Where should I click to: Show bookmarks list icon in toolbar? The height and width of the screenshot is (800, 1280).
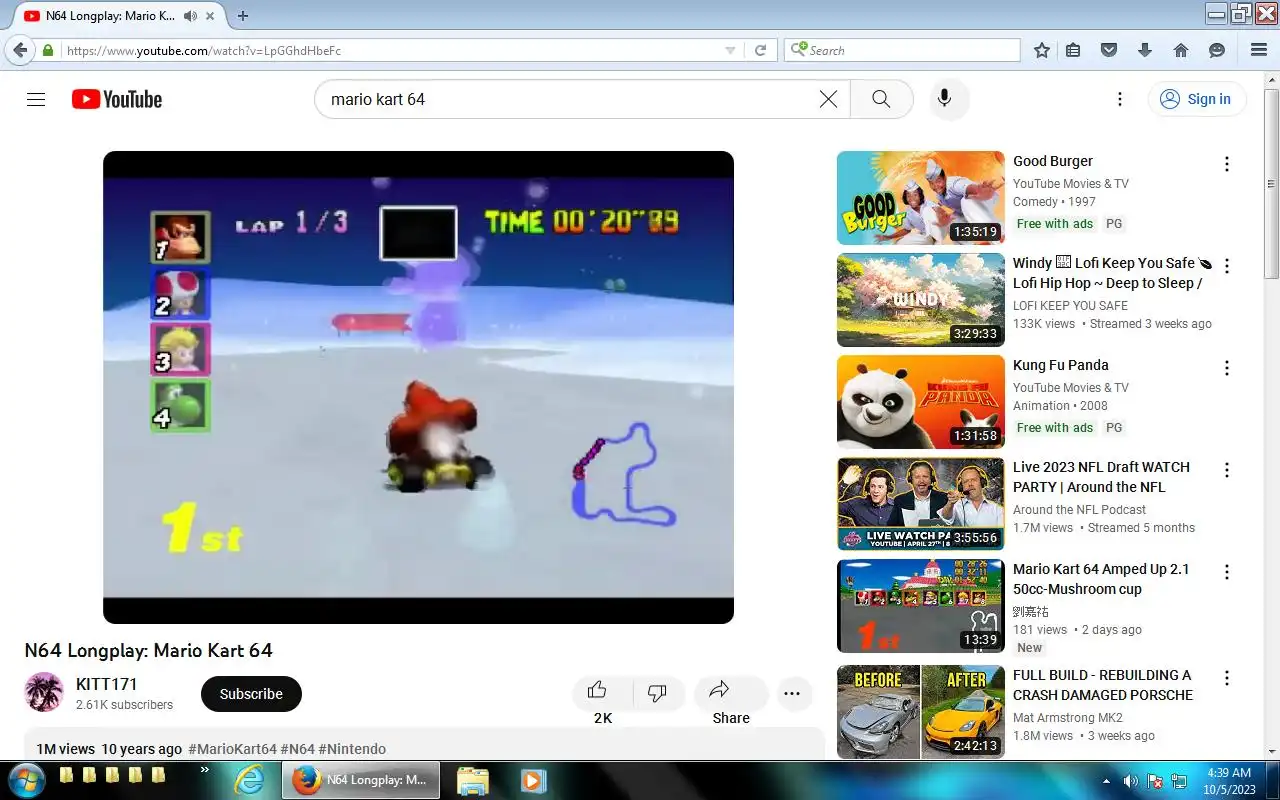click(x=1073, y=50)
